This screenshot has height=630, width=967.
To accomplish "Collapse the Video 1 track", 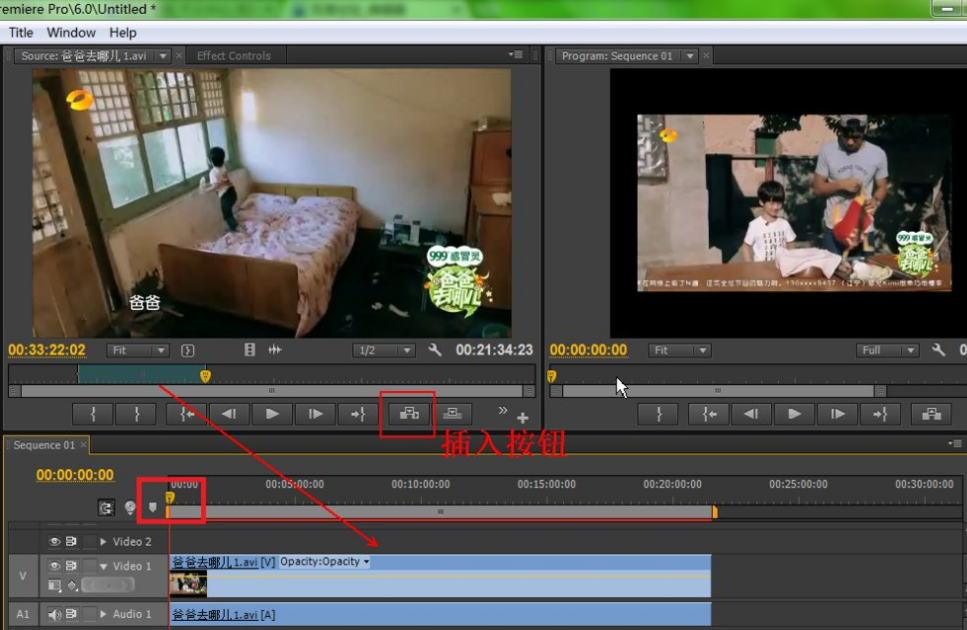I will 104,566.
